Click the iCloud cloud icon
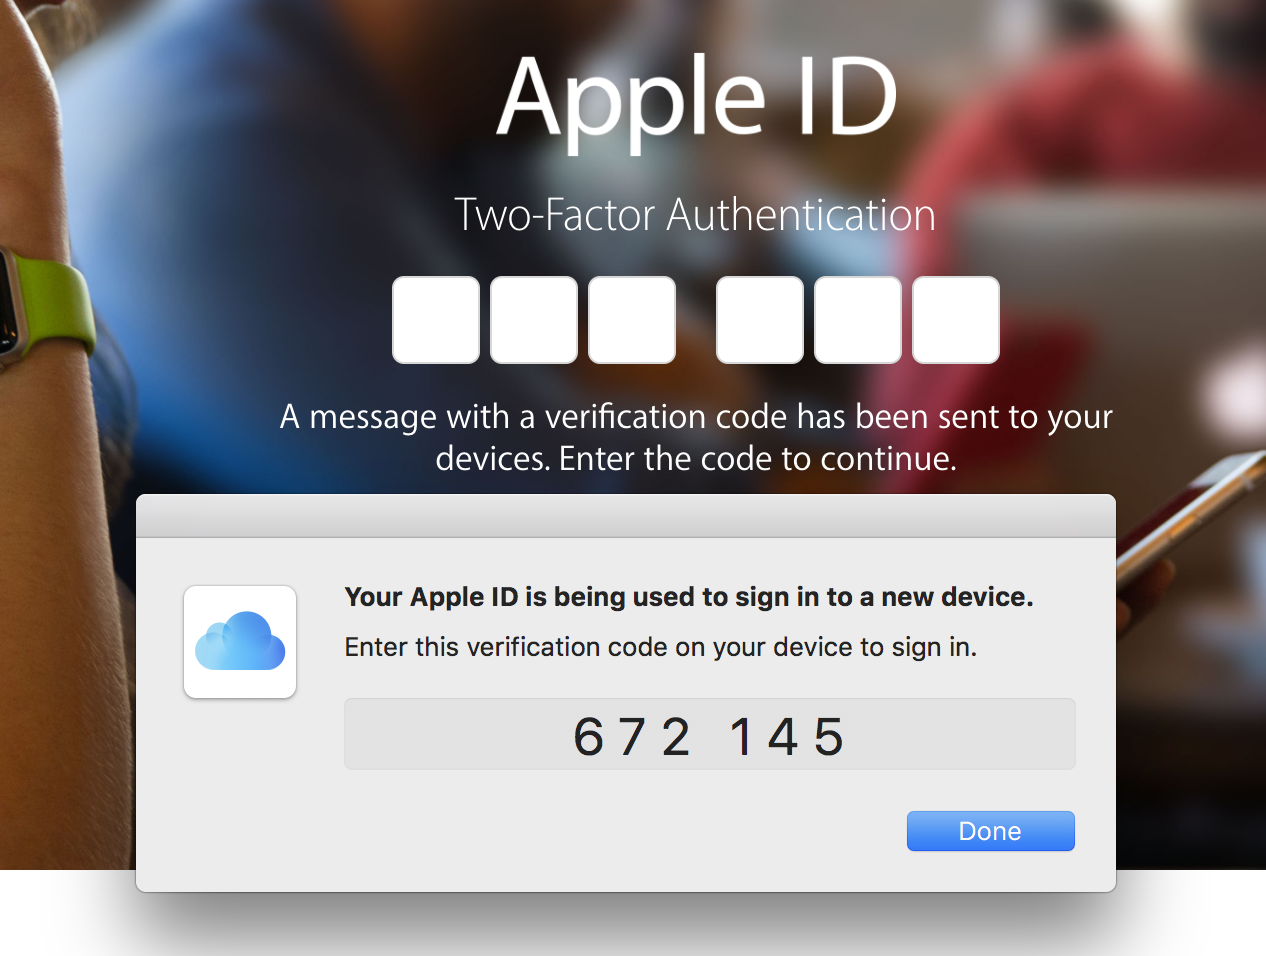Screen dimensions: 1266x956 (x=240, y=642)
